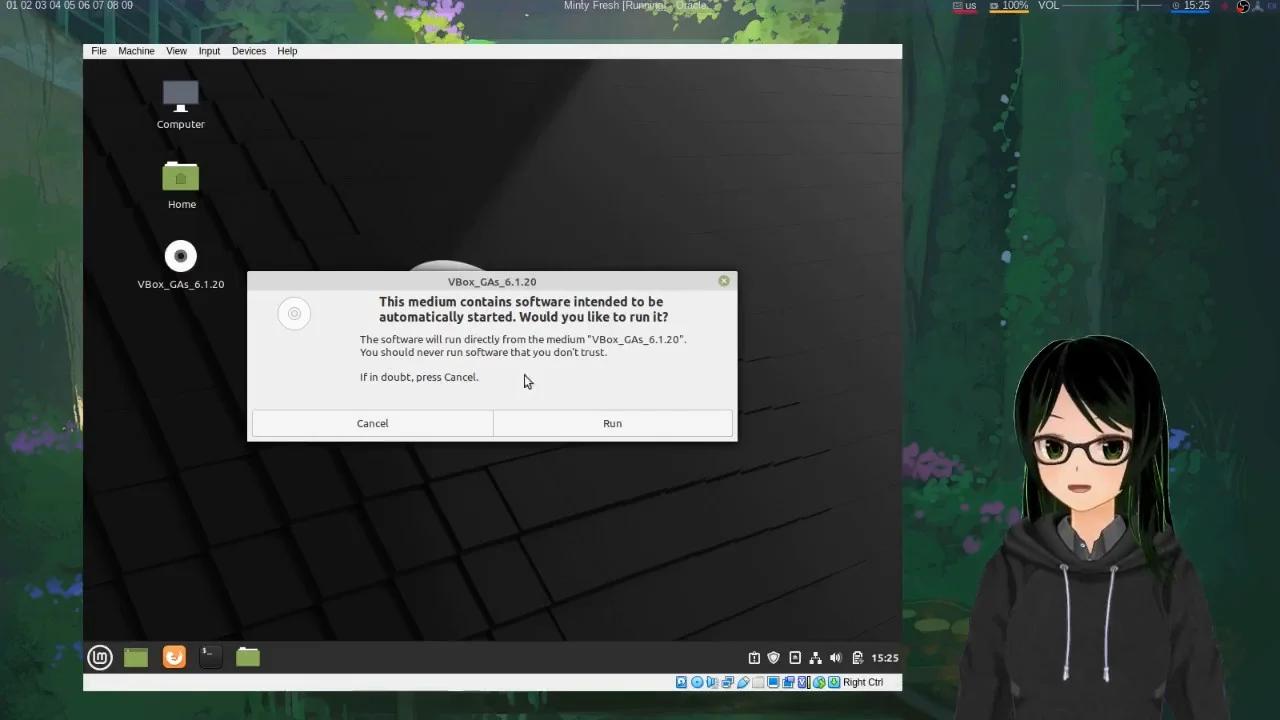Click the clock showing 15:25 in the tray

coord(884,657)
